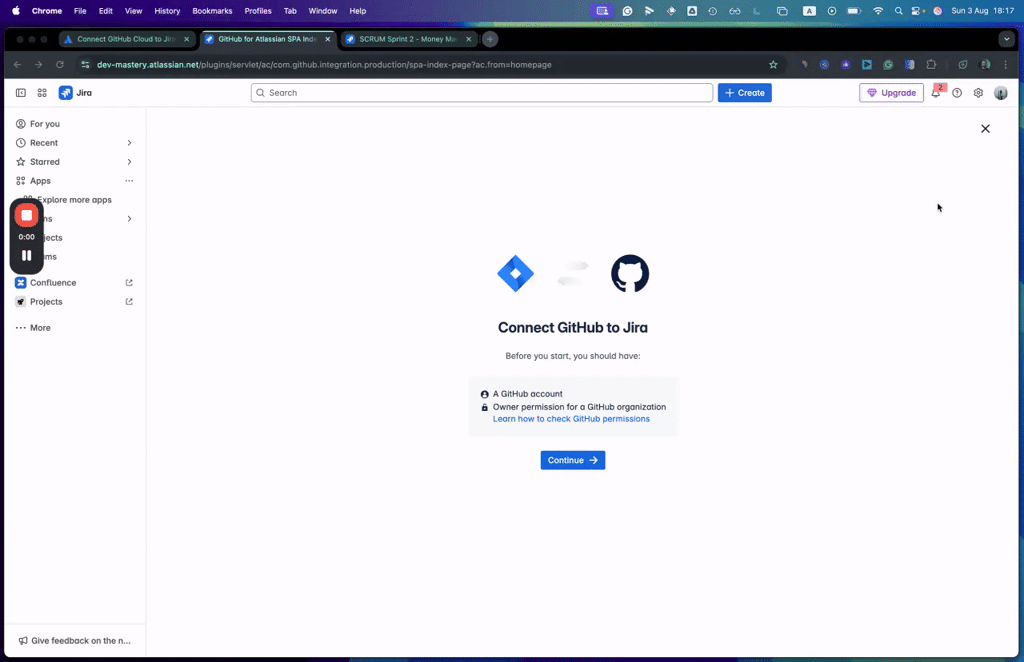Viewport: 1024px width, 662px height.
Task: Open a new Chrome tab
Action: (x=490, y=39)
